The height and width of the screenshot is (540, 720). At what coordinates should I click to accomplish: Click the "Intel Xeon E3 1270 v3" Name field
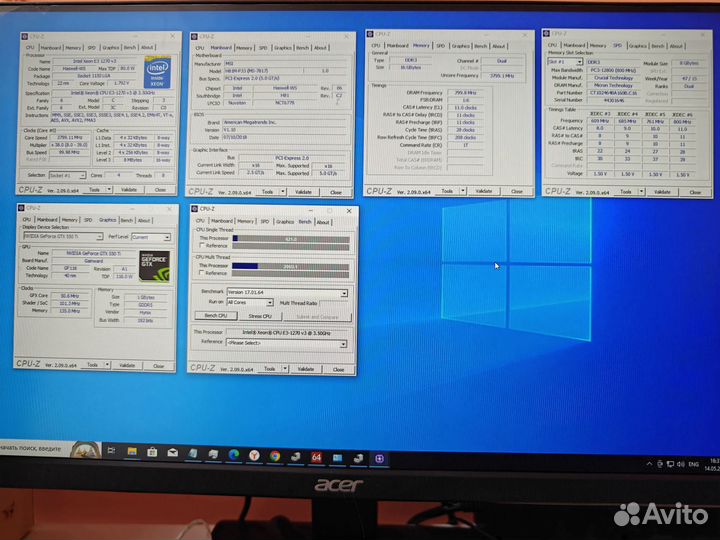point(95,61)
